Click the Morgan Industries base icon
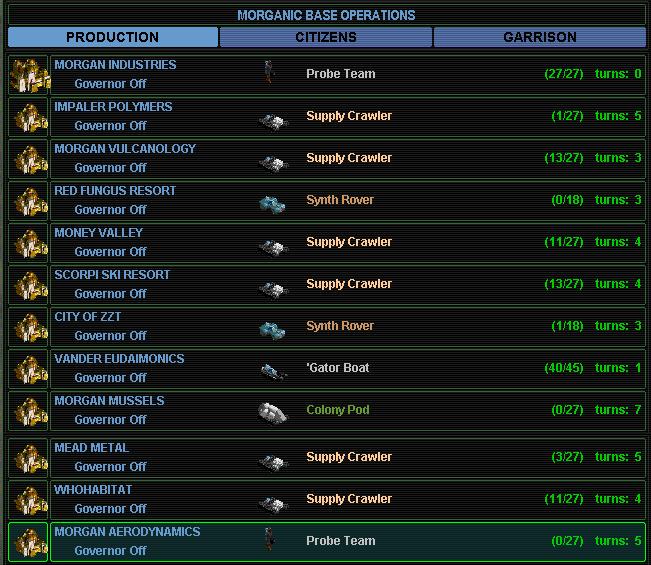Screen dimensions: 651x565 28,75
